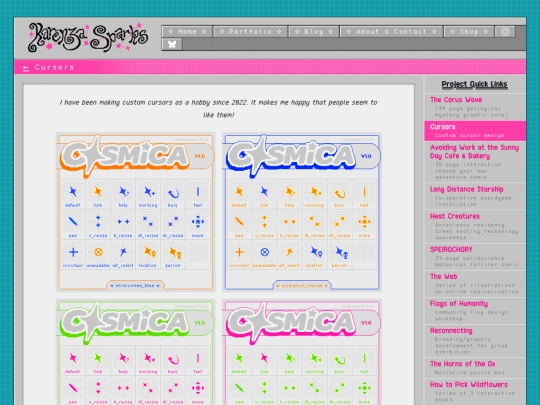Image resolution: width=540 pixels, height=405 pixels.
Task: Click the acidsplash_orange label on the blue set
Action: [302, 285]
